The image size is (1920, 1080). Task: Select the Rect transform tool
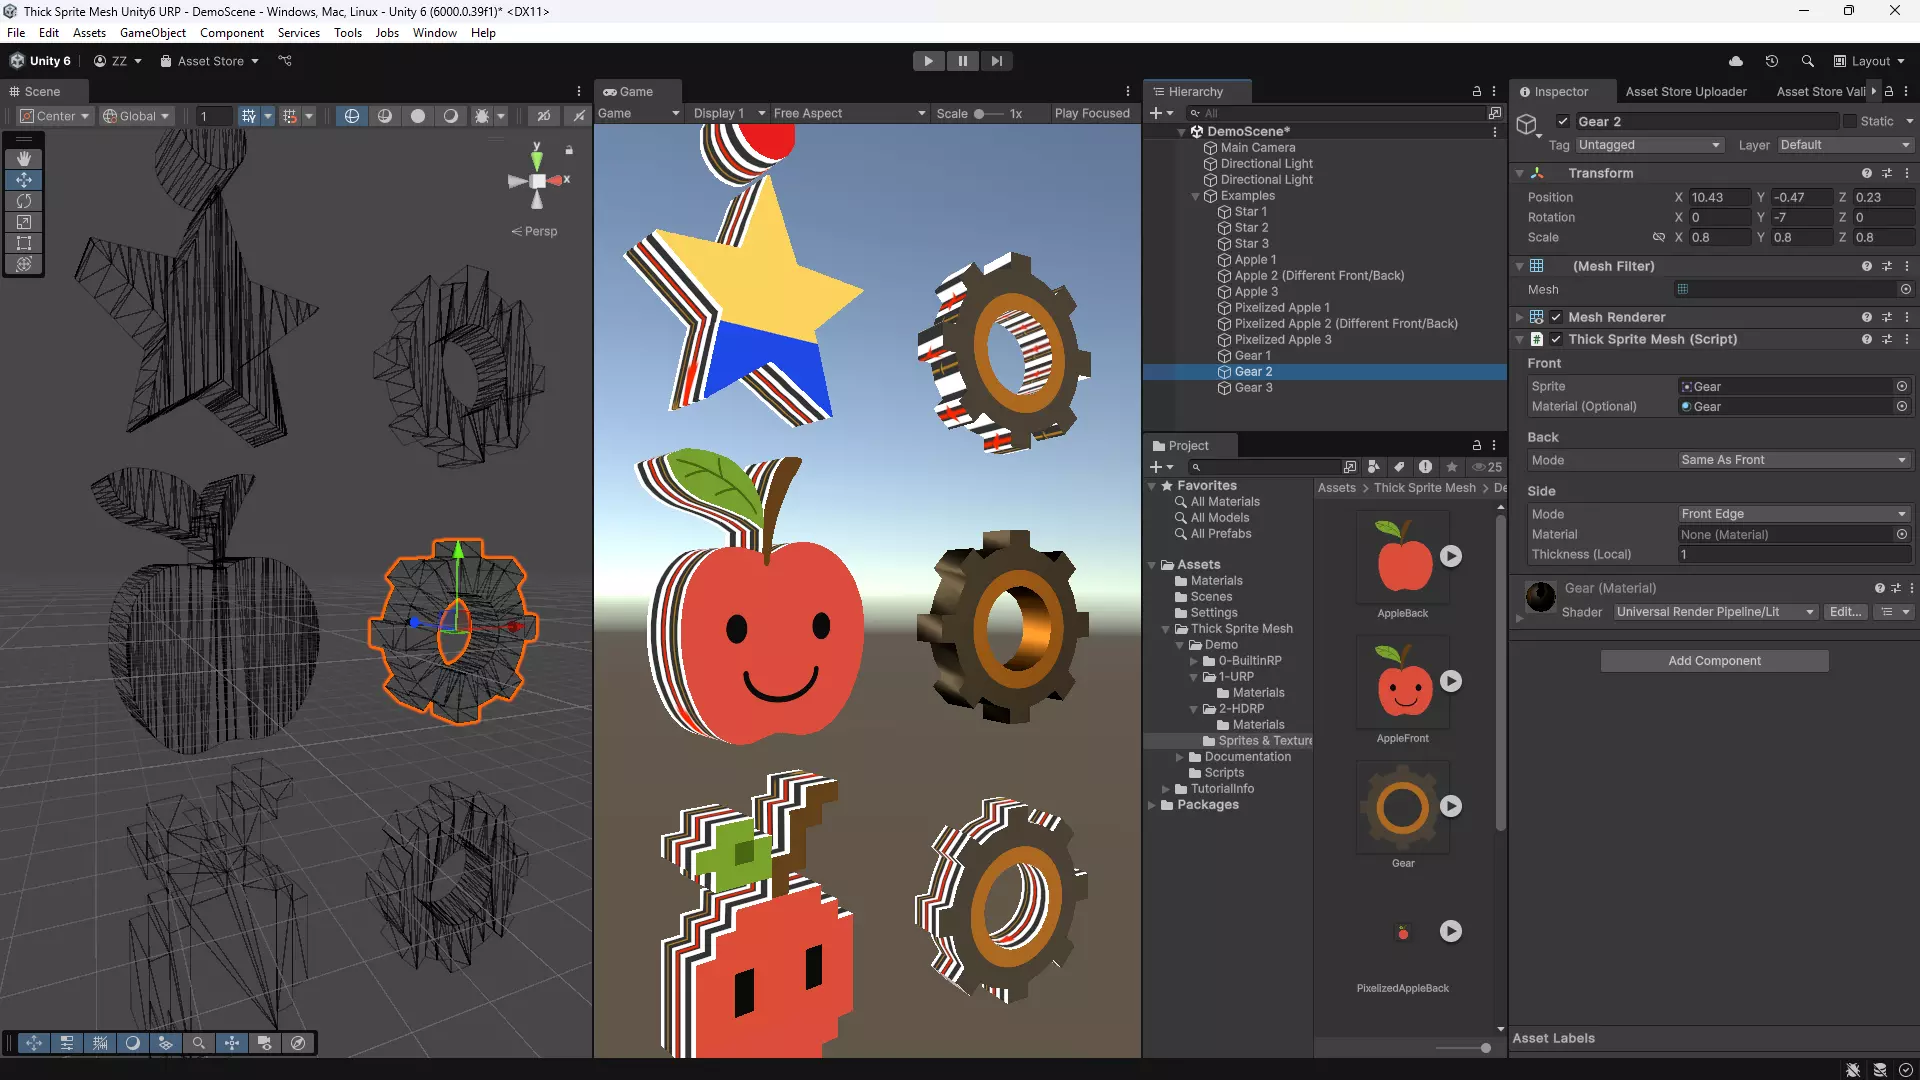[24, 243]
